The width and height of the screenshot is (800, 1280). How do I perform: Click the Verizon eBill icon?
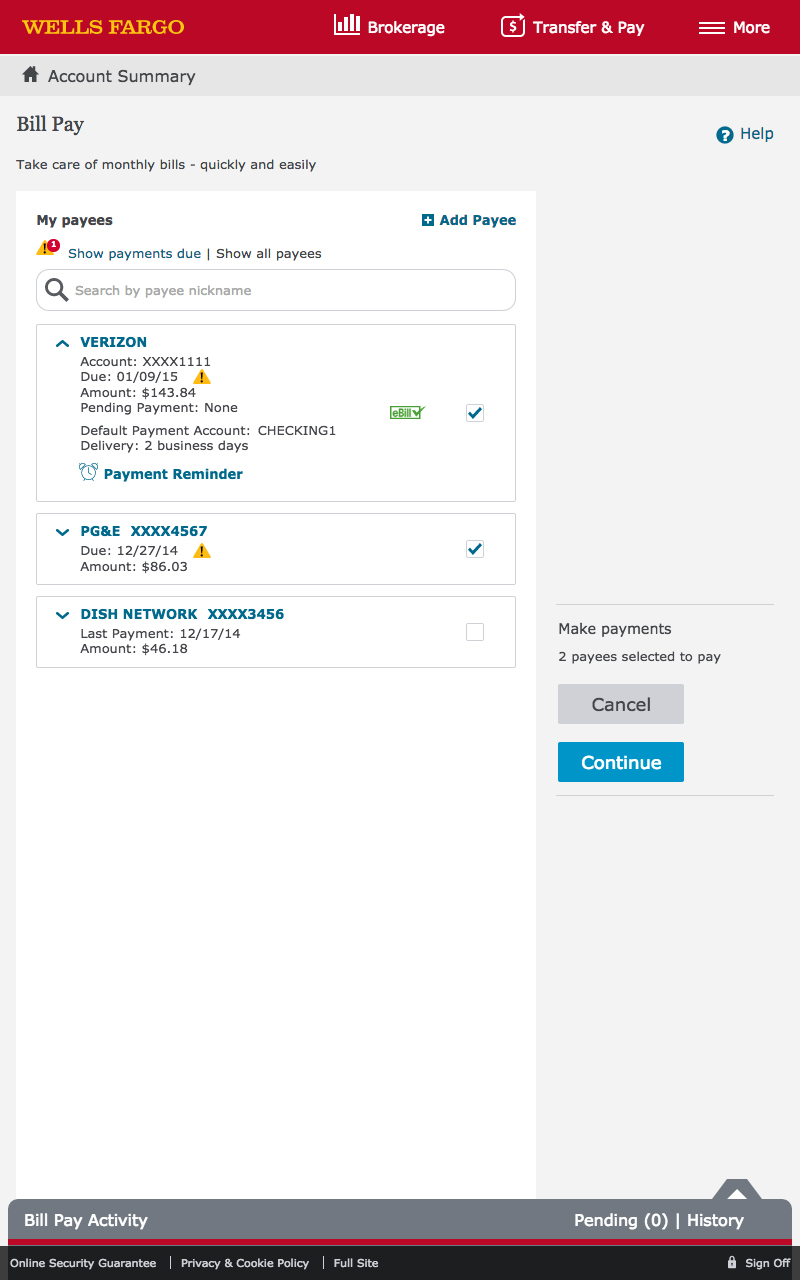[x=407, y=412]
